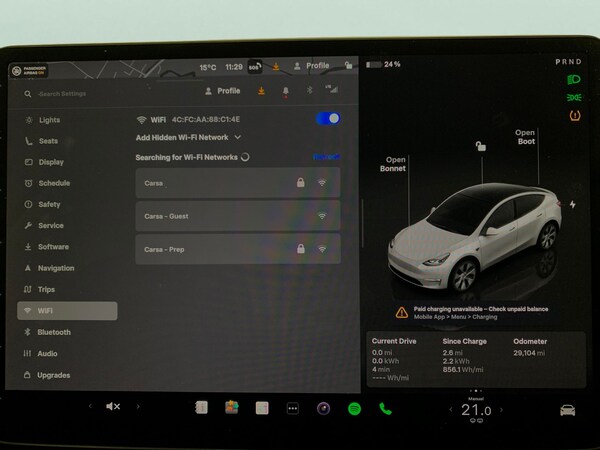Tap the SOS icon in status bar
The height and width of the screenshot is (450, 600).
point(254,67)
